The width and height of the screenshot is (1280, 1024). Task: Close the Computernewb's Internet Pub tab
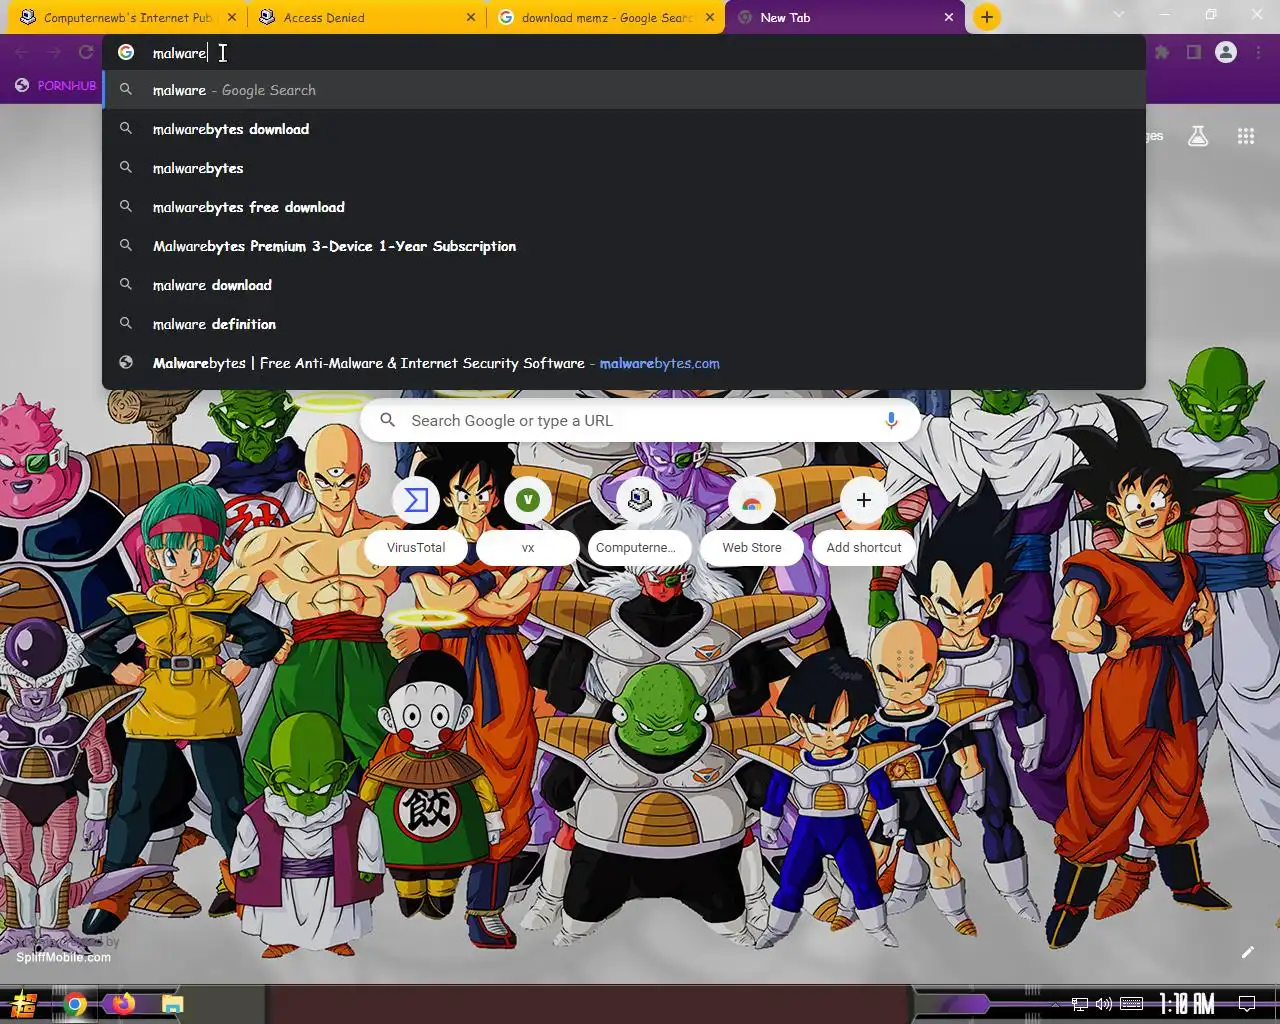[x=232, y=17]
